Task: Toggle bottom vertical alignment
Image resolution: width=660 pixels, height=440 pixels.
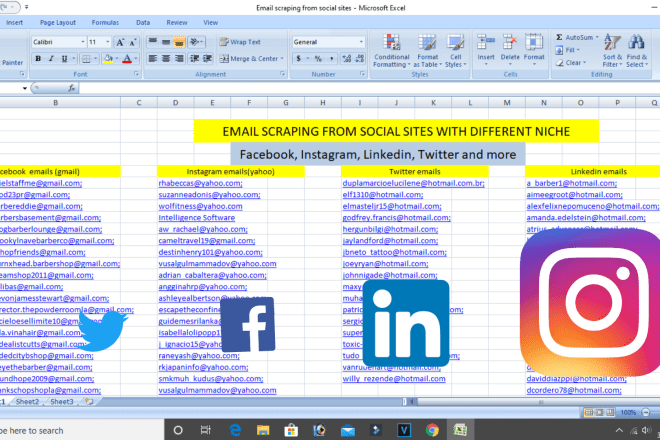Action: tap(179, 42)
